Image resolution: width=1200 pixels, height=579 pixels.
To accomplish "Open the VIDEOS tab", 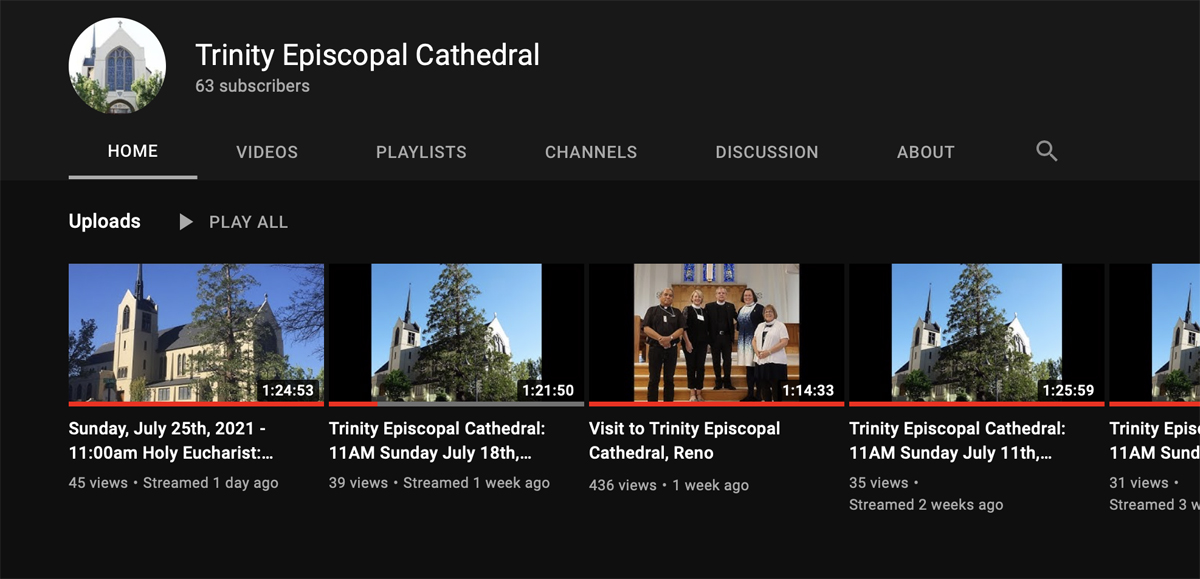I will tap(267, 152).
